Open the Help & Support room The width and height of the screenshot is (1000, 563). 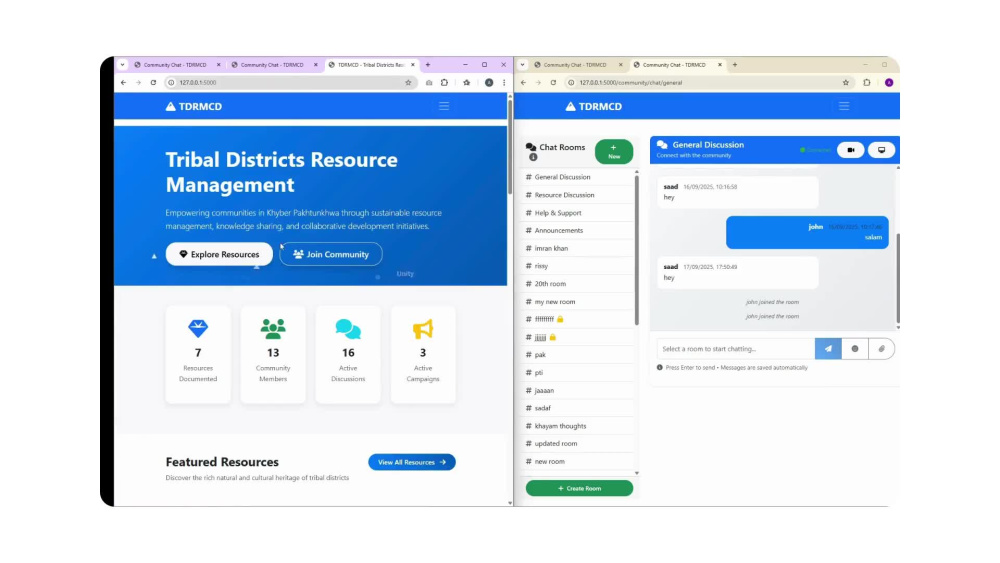578,213
